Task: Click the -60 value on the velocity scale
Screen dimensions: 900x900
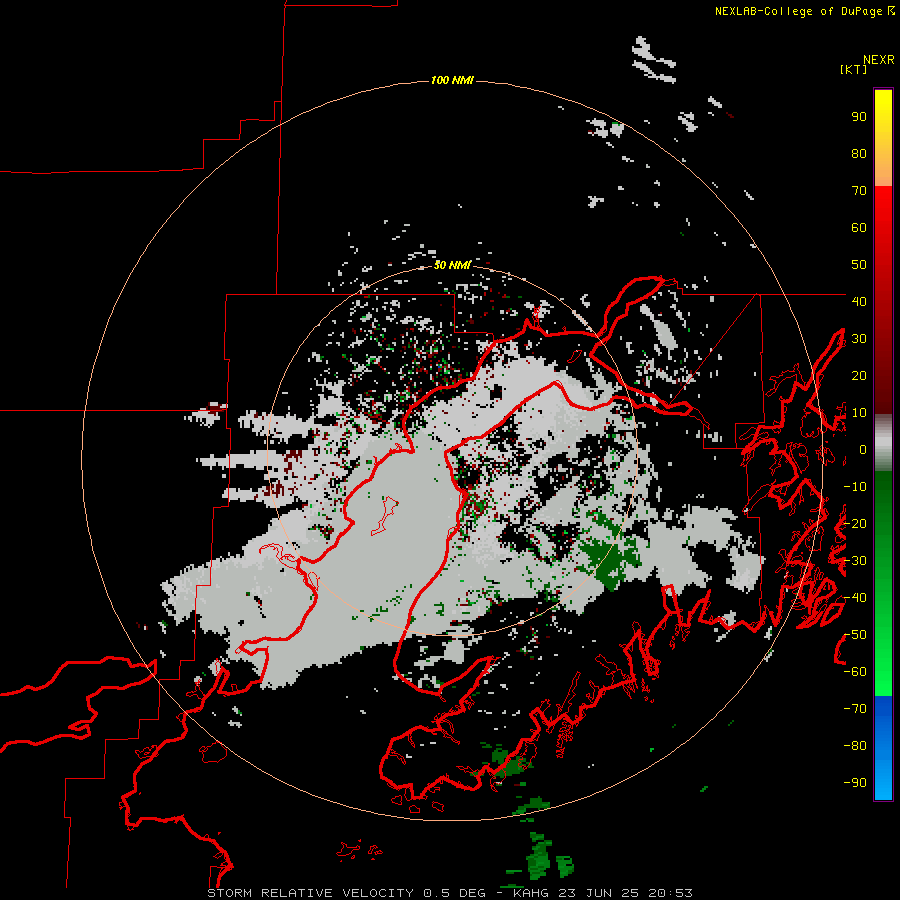Action: click(x=855, y=672)
